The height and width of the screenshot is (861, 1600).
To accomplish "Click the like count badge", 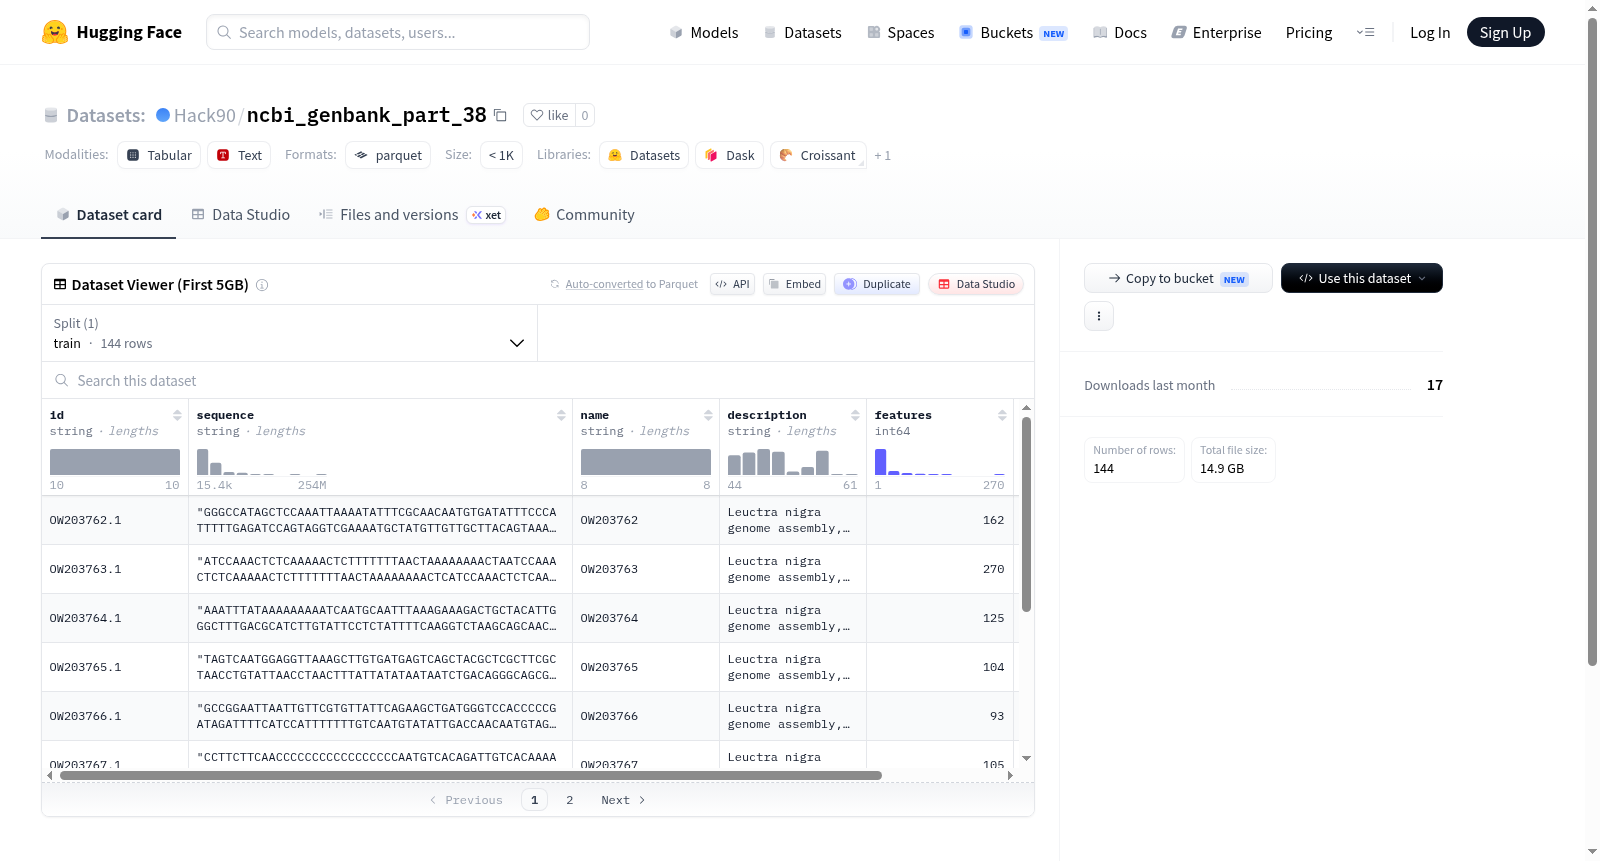I will click(x=585, y=115).
